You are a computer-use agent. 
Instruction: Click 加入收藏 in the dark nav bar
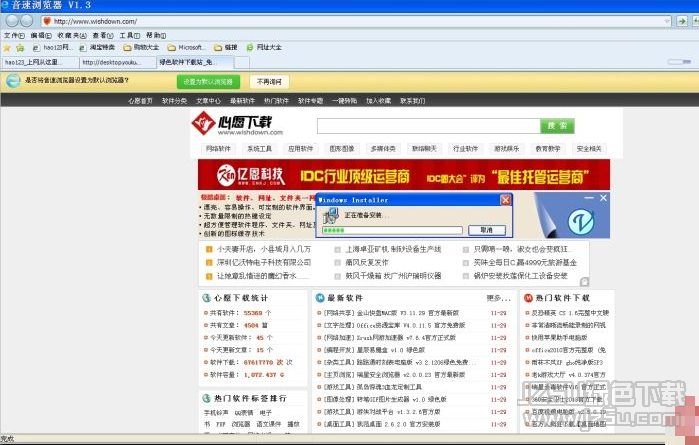pyautogui.click(x=378, y=101)
